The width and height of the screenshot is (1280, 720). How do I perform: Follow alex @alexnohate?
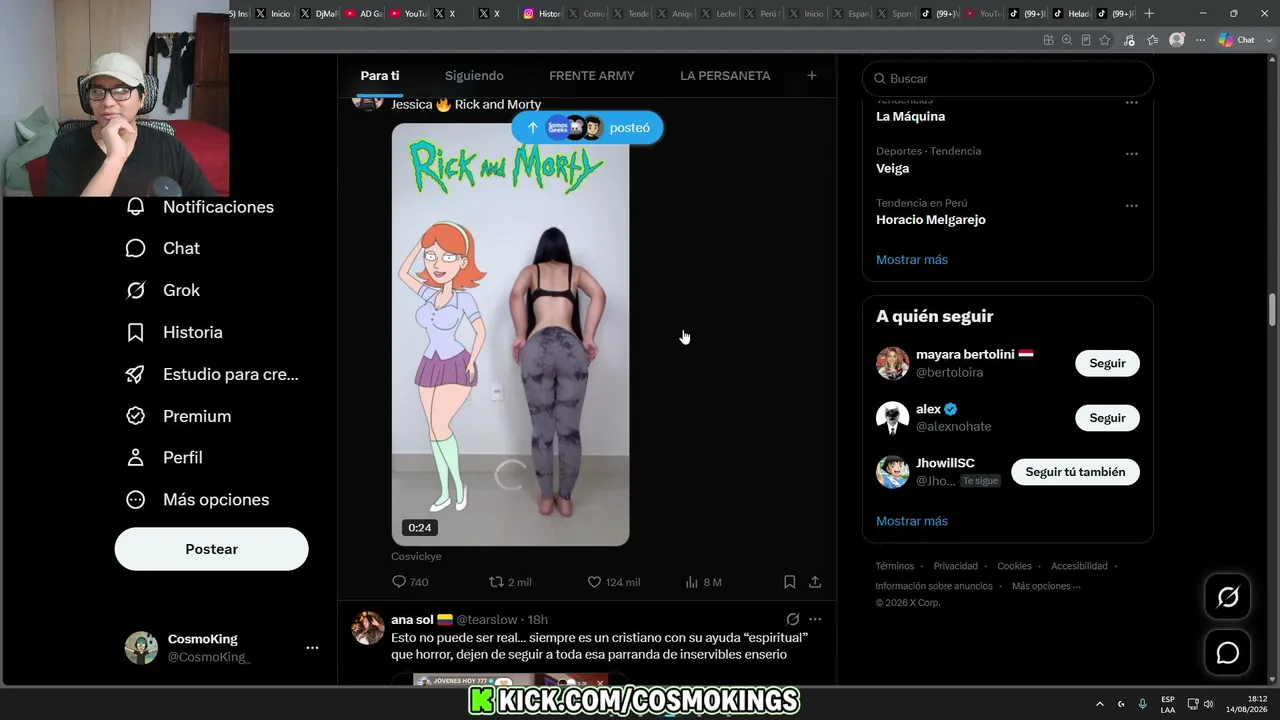(x=1107, y=418)
